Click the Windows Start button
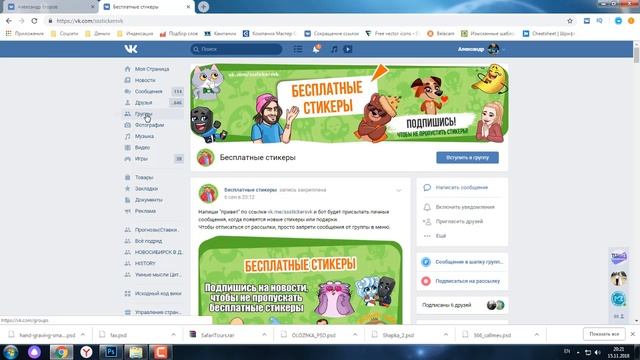The height and width of the screenshot is (360, 640). coord(11,352)
